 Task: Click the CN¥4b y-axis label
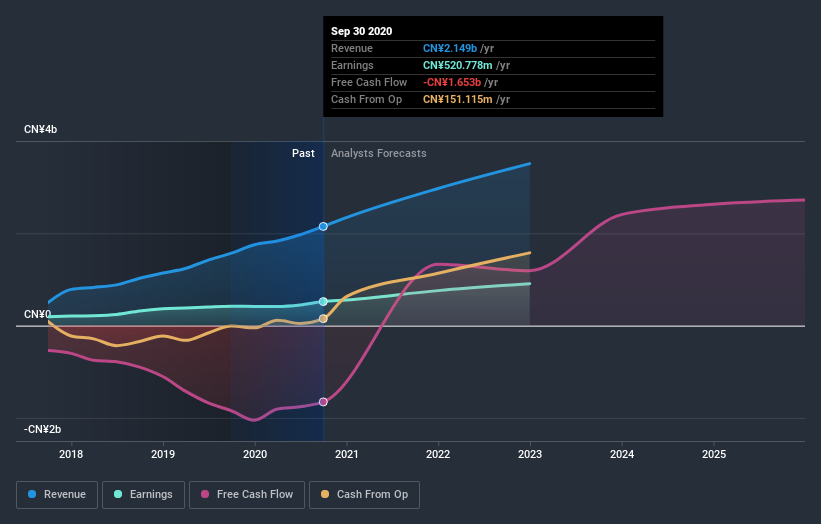41,130
